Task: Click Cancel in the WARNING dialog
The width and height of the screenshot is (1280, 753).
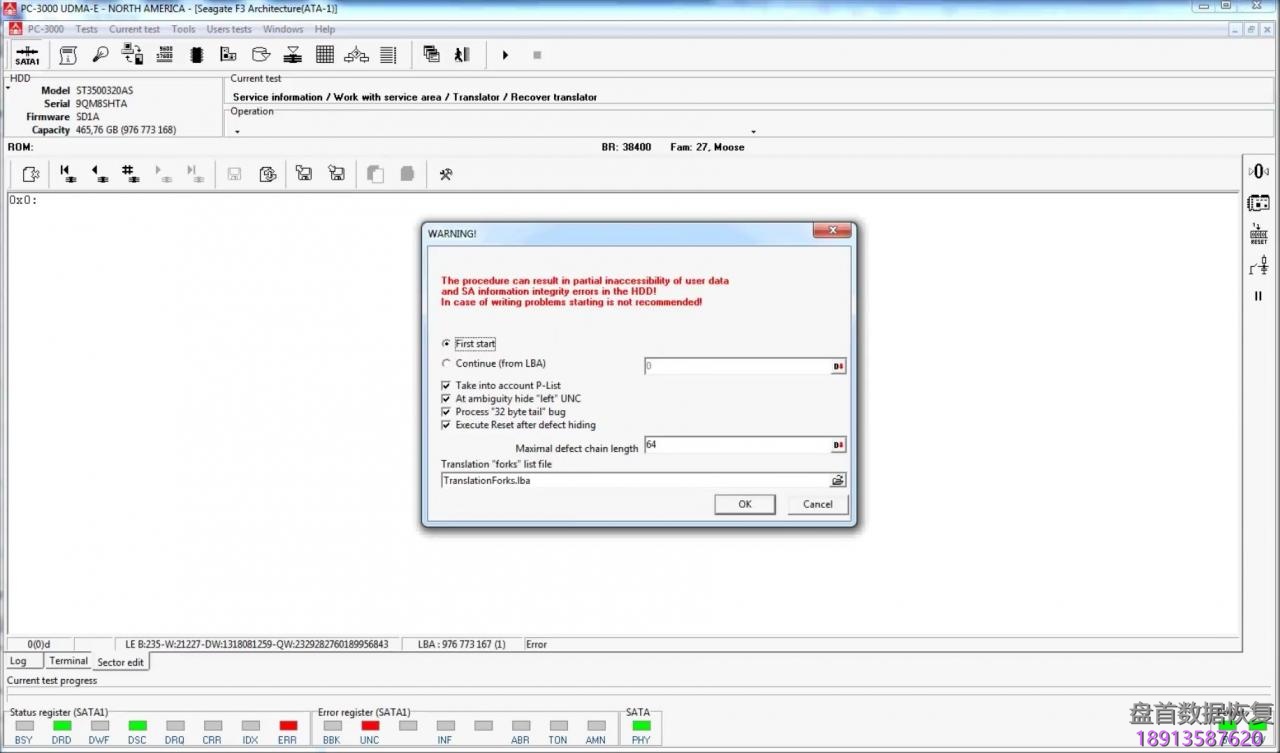Action: click(817, 504)
